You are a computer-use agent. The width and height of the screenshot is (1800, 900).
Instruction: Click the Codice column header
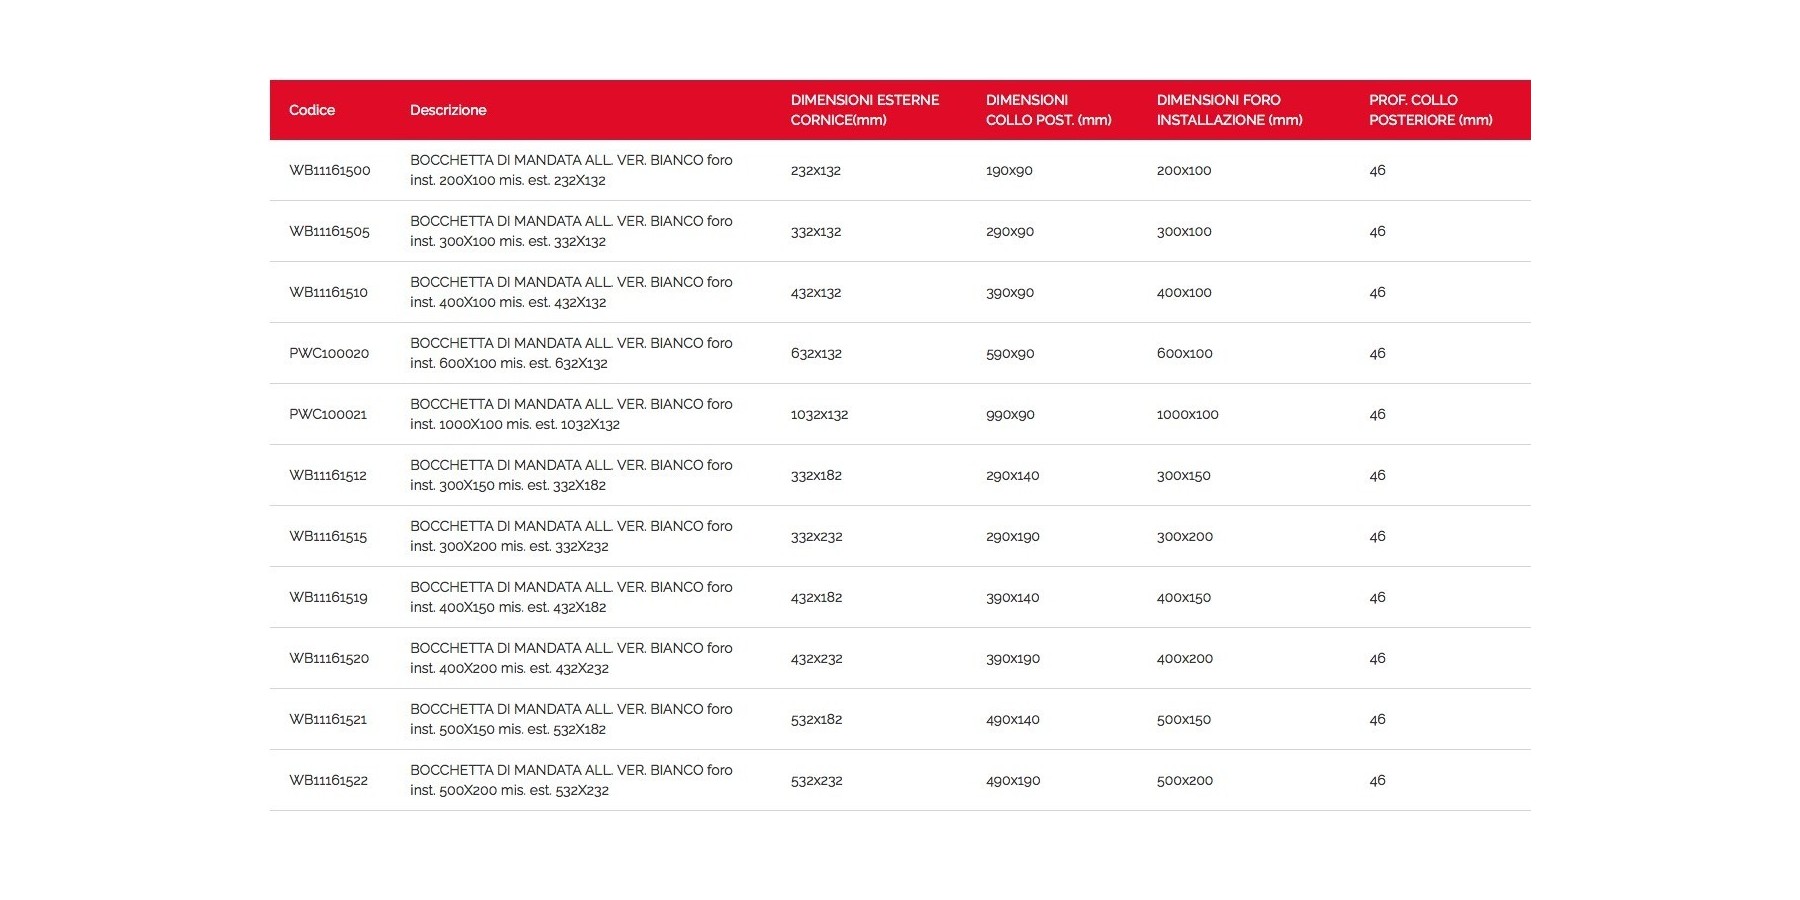click(312, 110)
